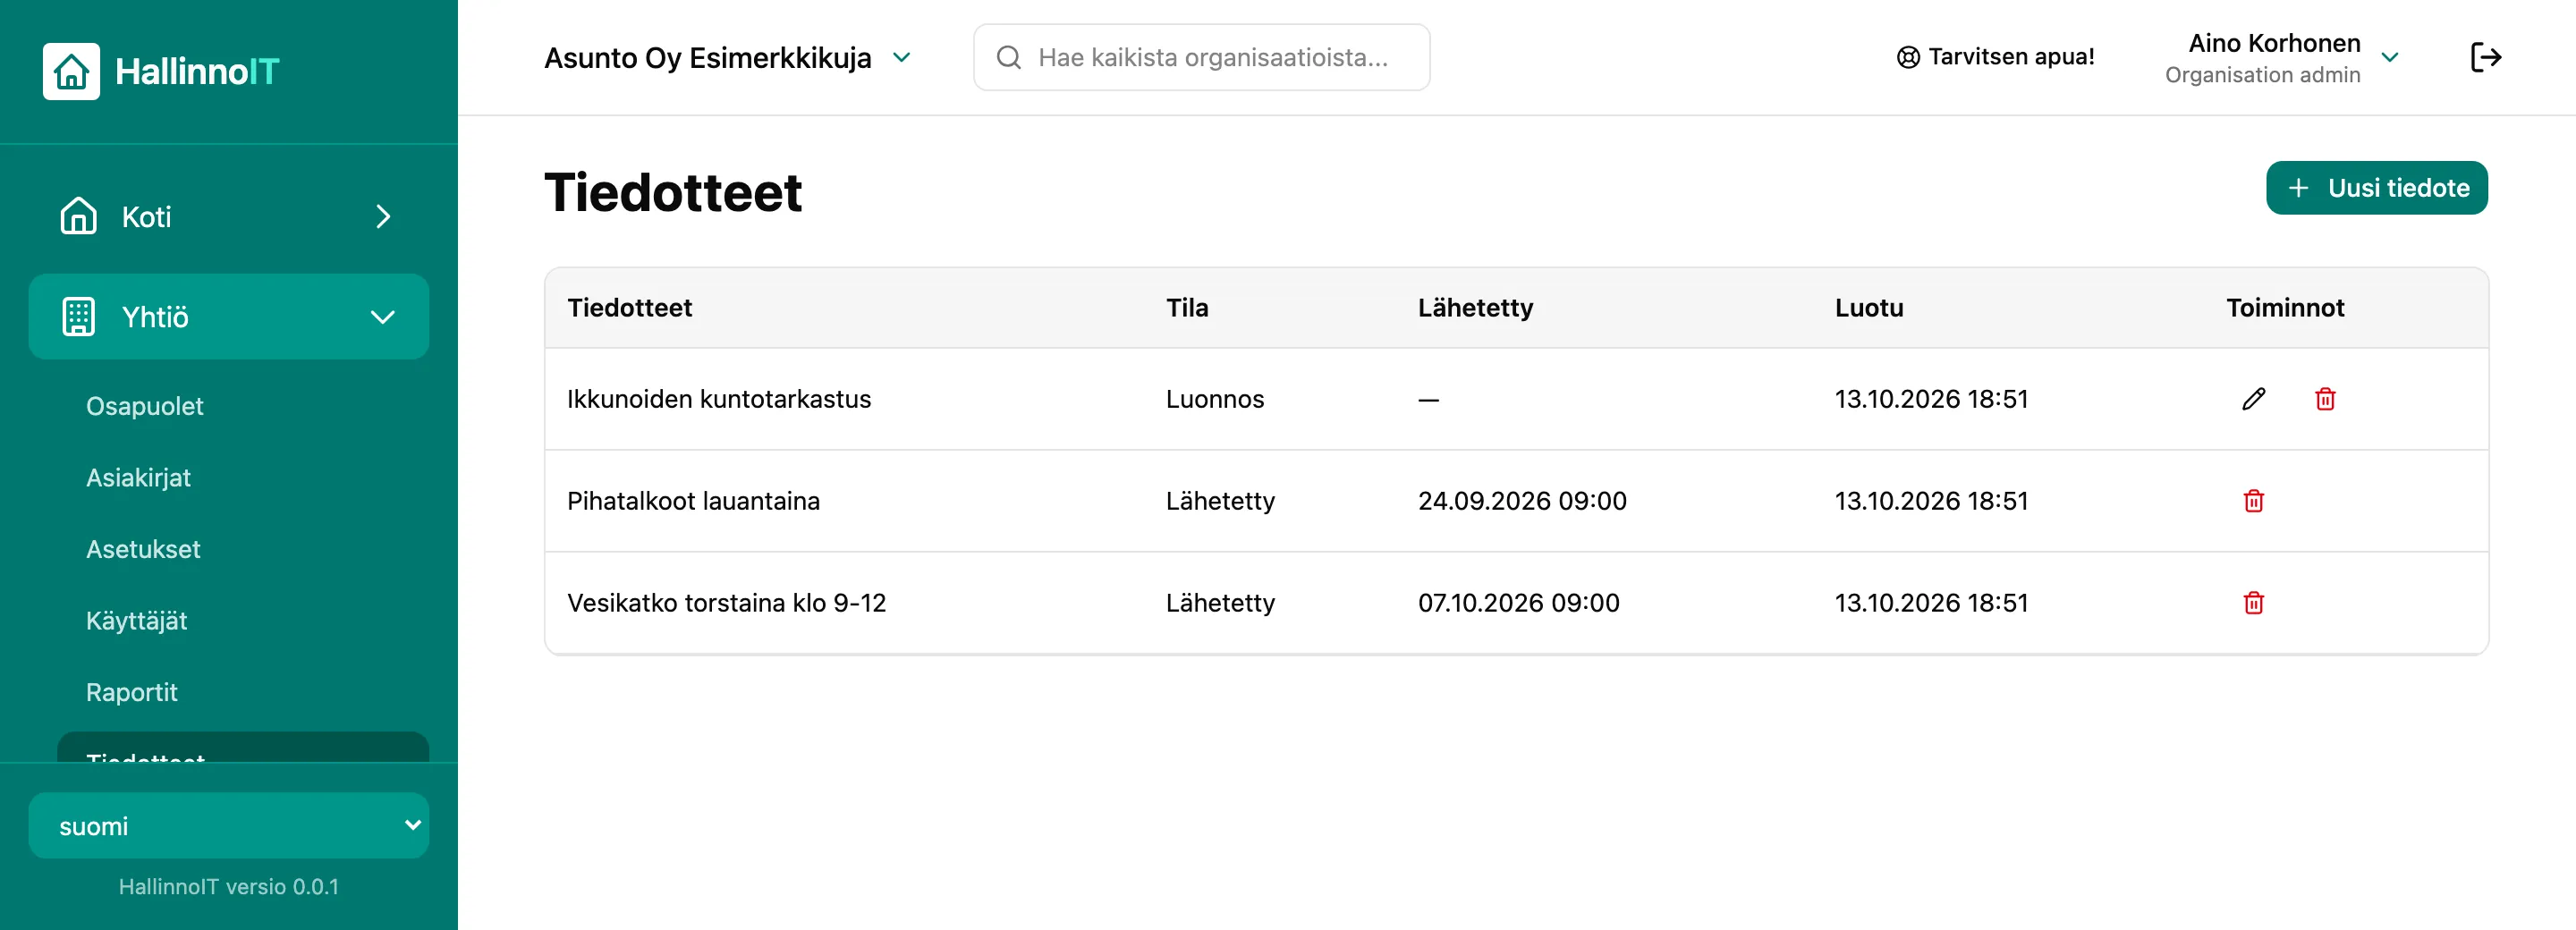Focus the Hae kaikista organisaatioista search field
This screenshot has width=2576, height=930.
(1201, 57)
